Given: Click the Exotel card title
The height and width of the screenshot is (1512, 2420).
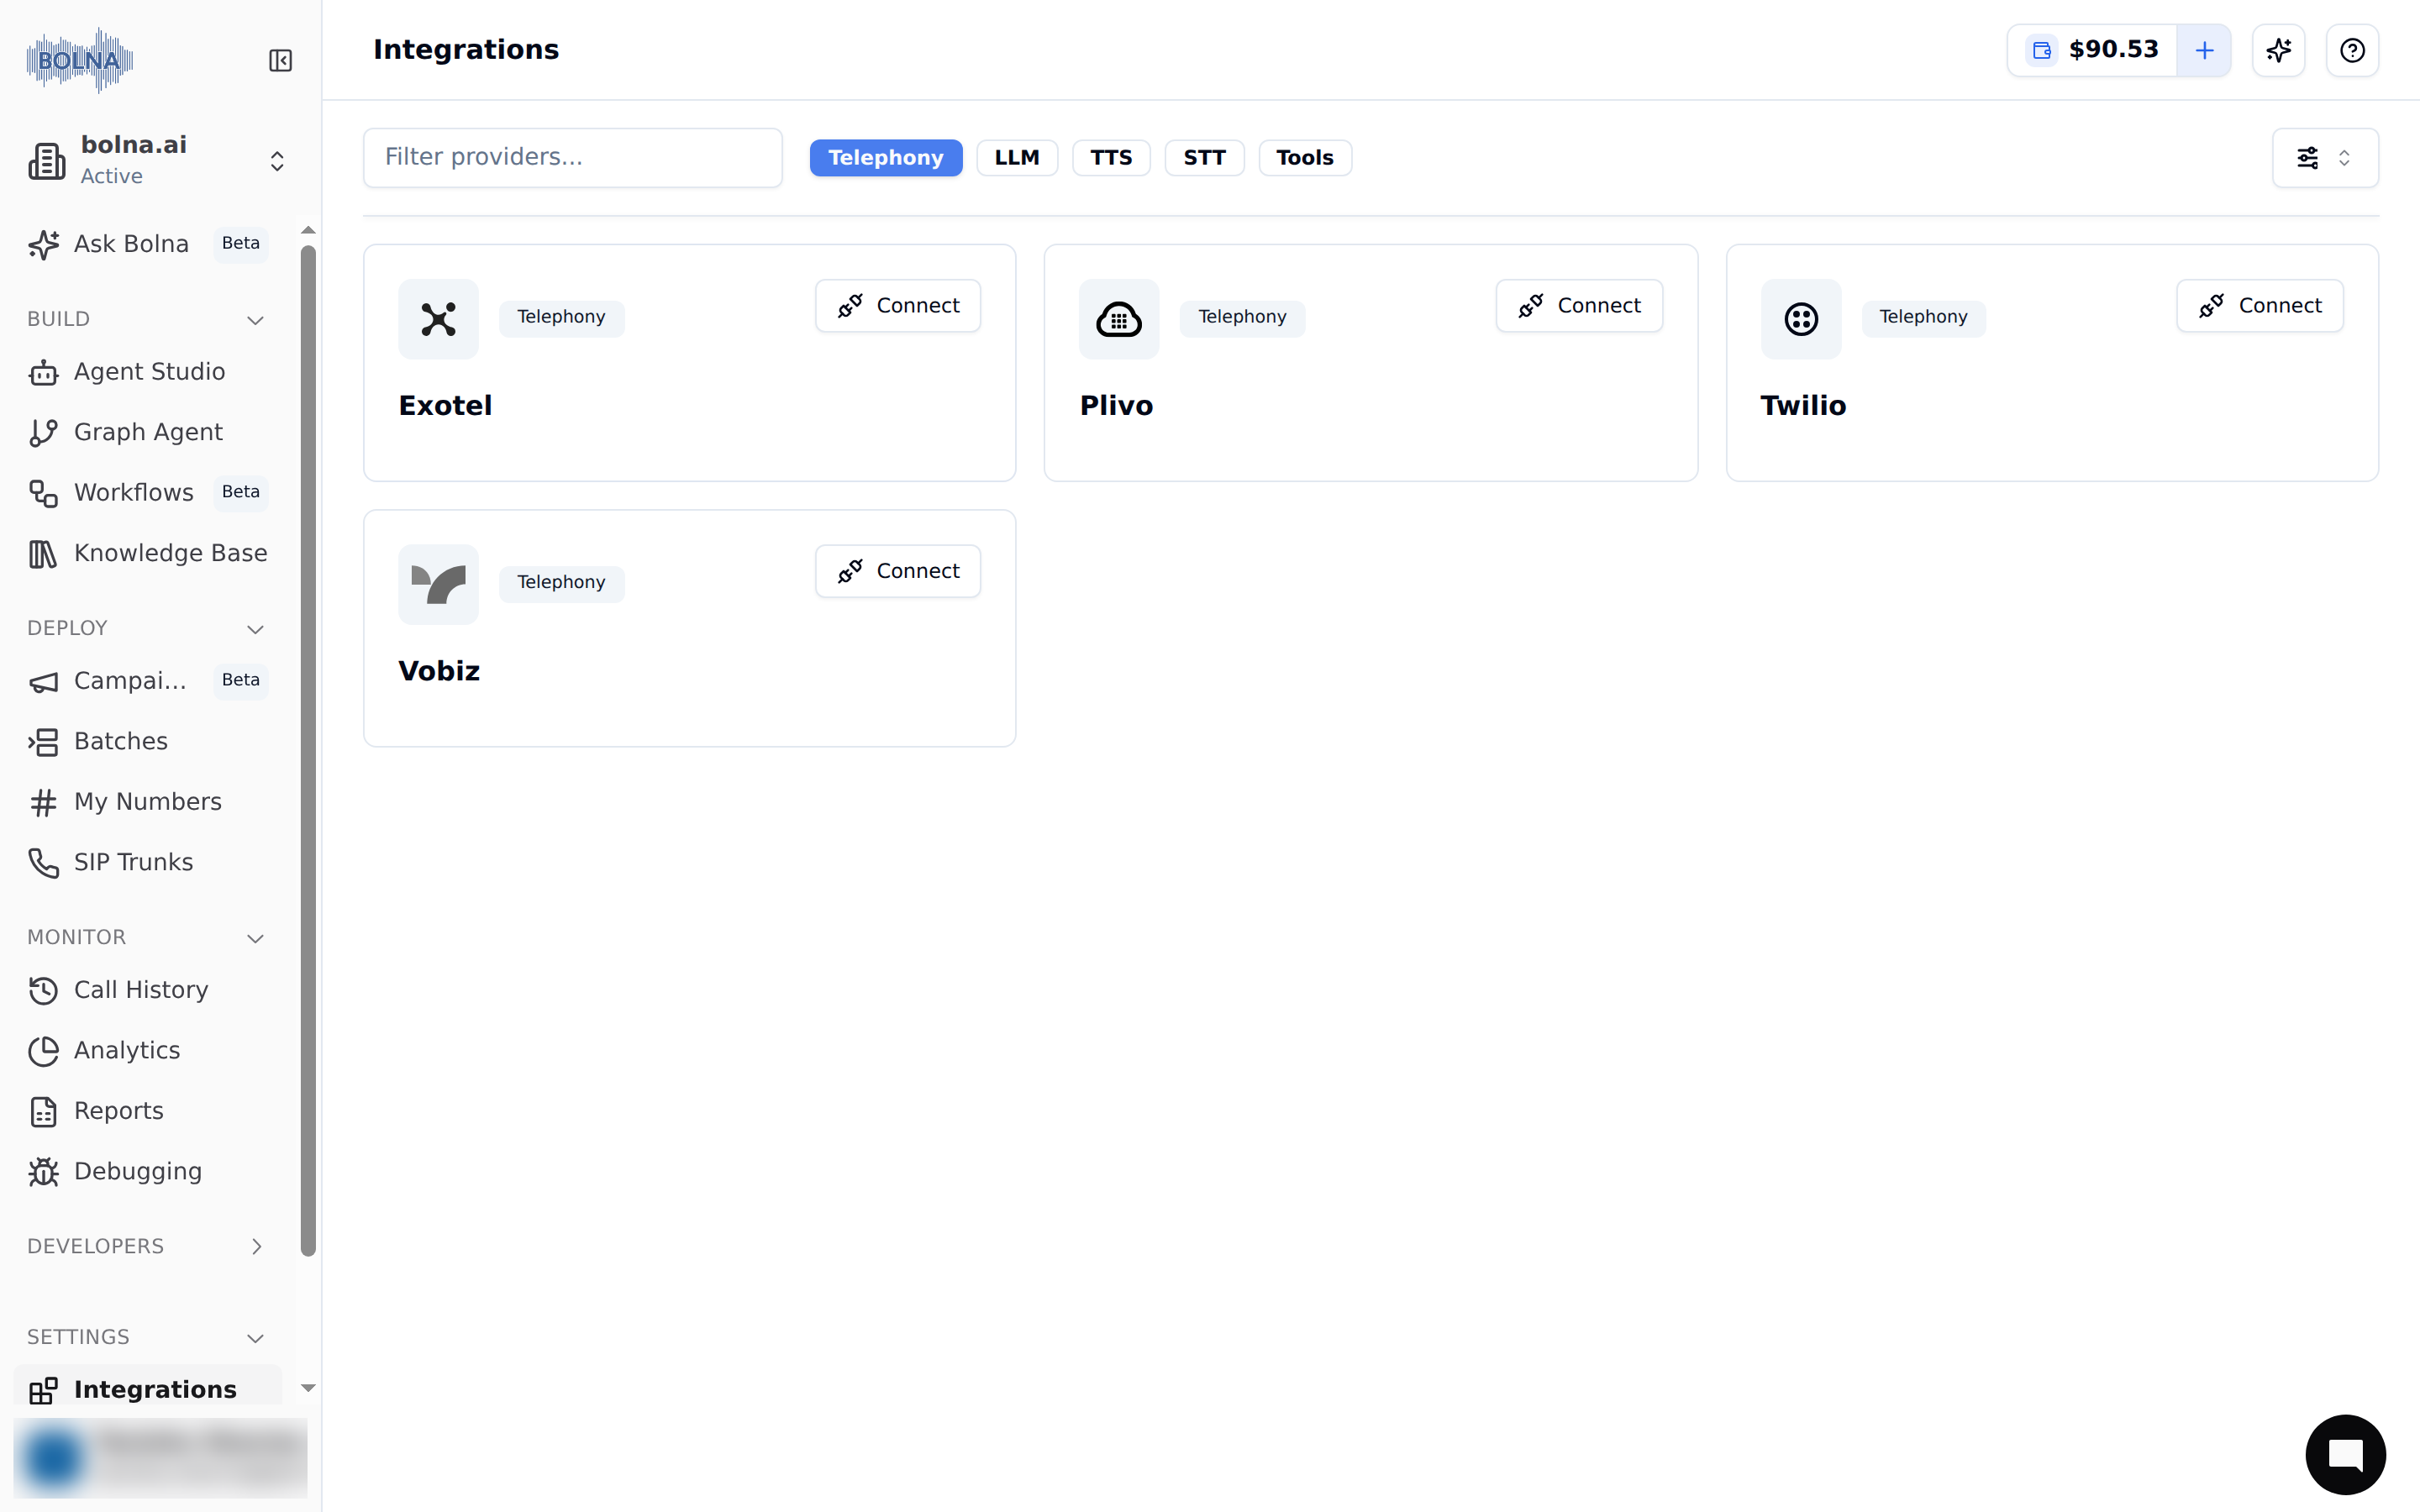Looking at the screenshot, I should (x=445, y=406).
